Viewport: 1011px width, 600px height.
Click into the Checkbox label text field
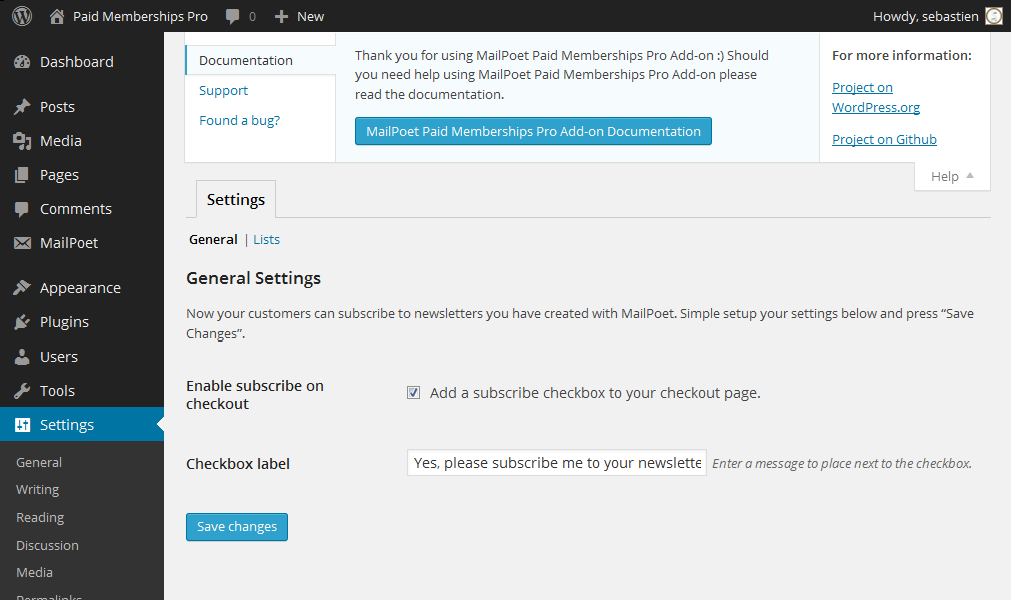coord(556,463)
